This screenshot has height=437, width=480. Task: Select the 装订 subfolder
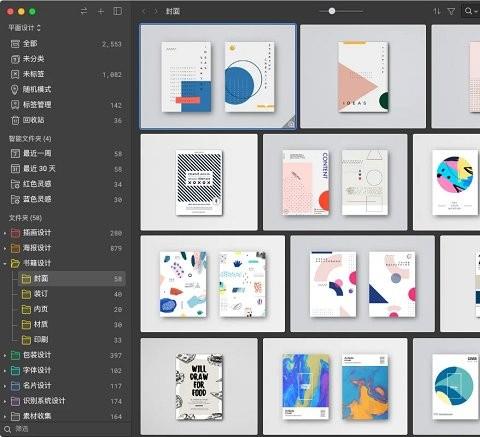coord(71,294)
